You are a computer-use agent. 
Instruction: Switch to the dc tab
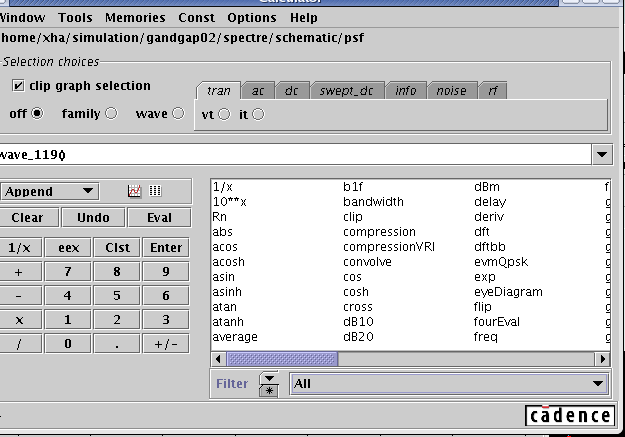291,91
